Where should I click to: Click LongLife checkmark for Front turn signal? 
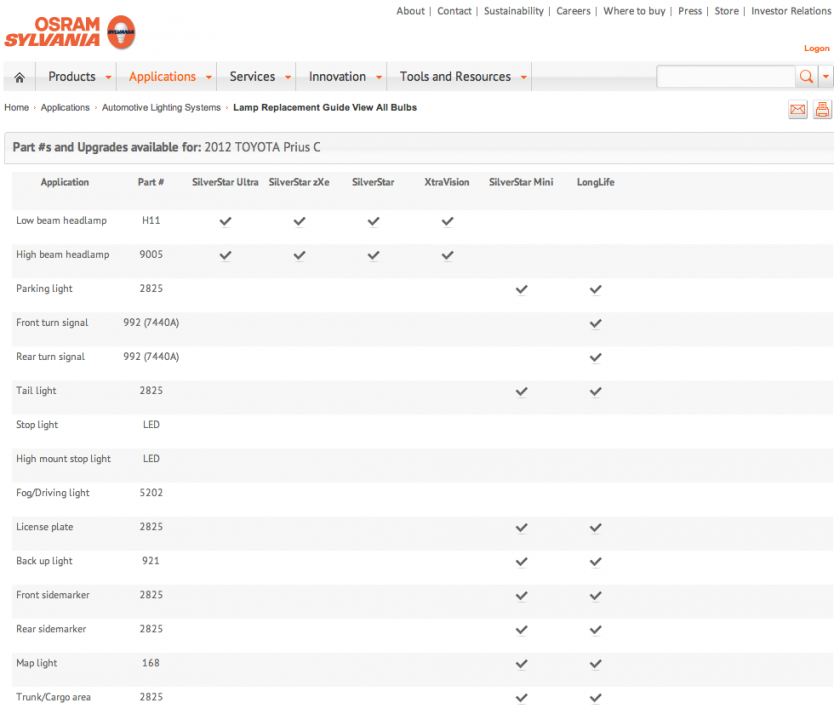(x=595, y=323)
